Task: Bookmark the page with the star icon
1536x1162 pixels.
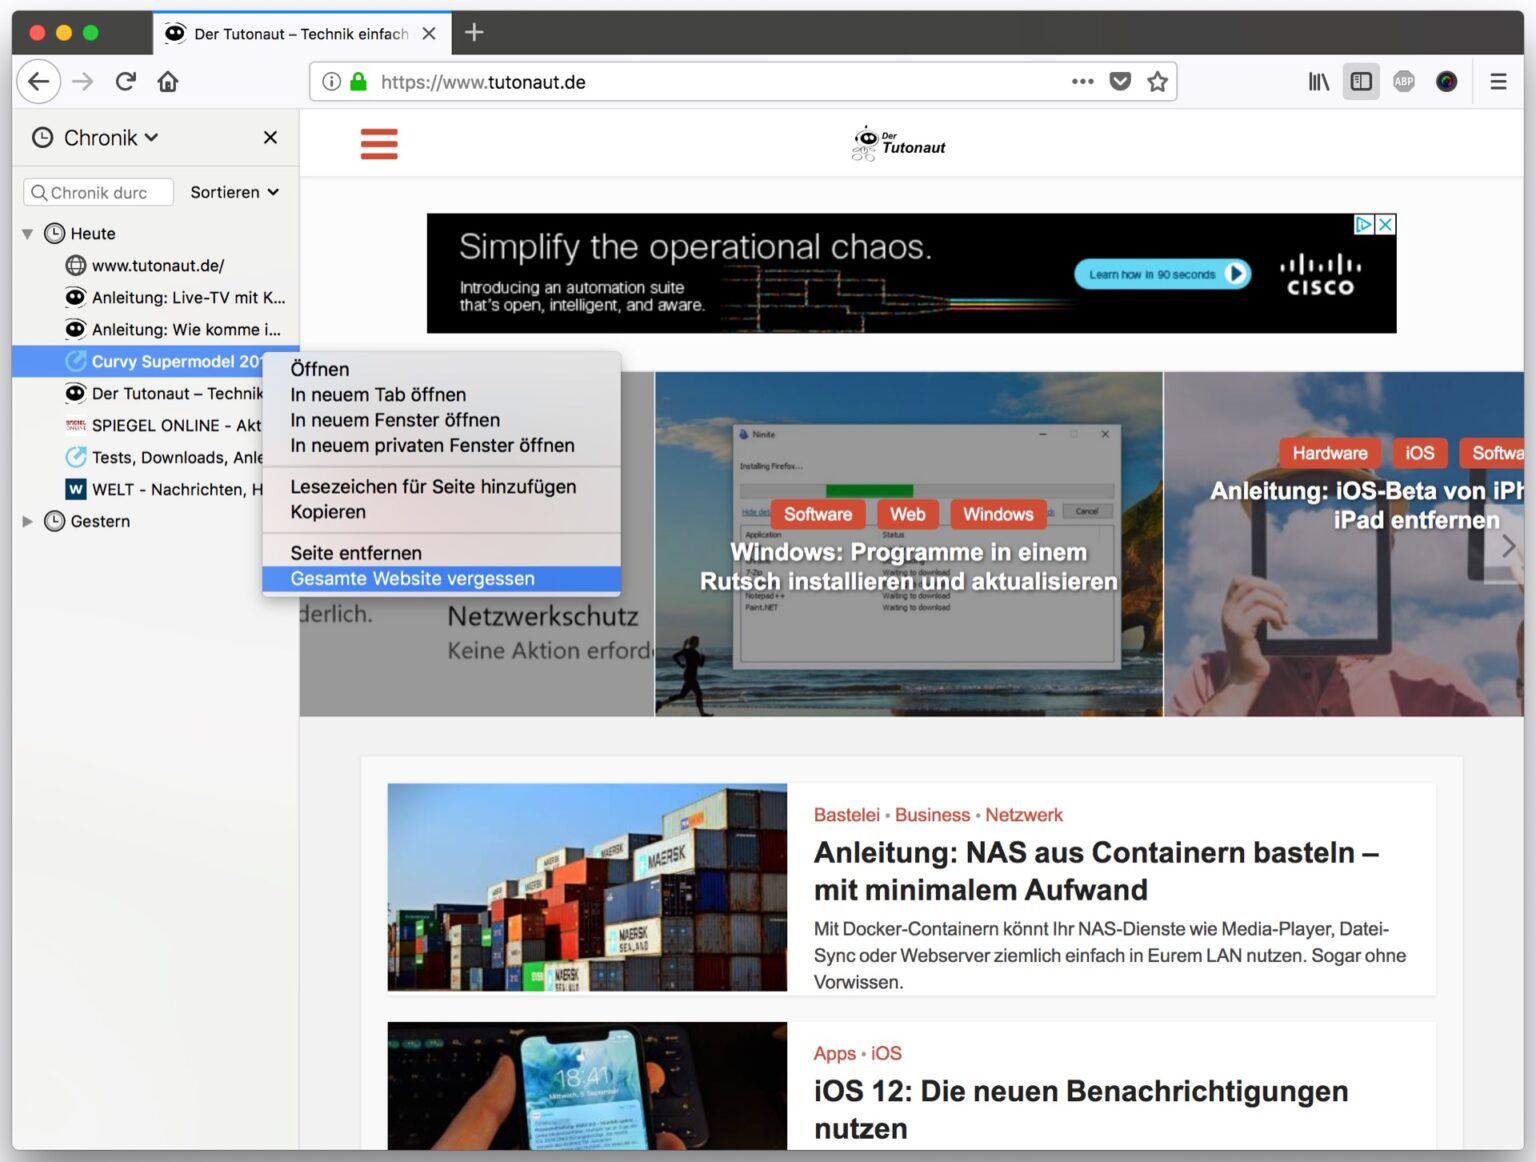Action: [1157, 82]
